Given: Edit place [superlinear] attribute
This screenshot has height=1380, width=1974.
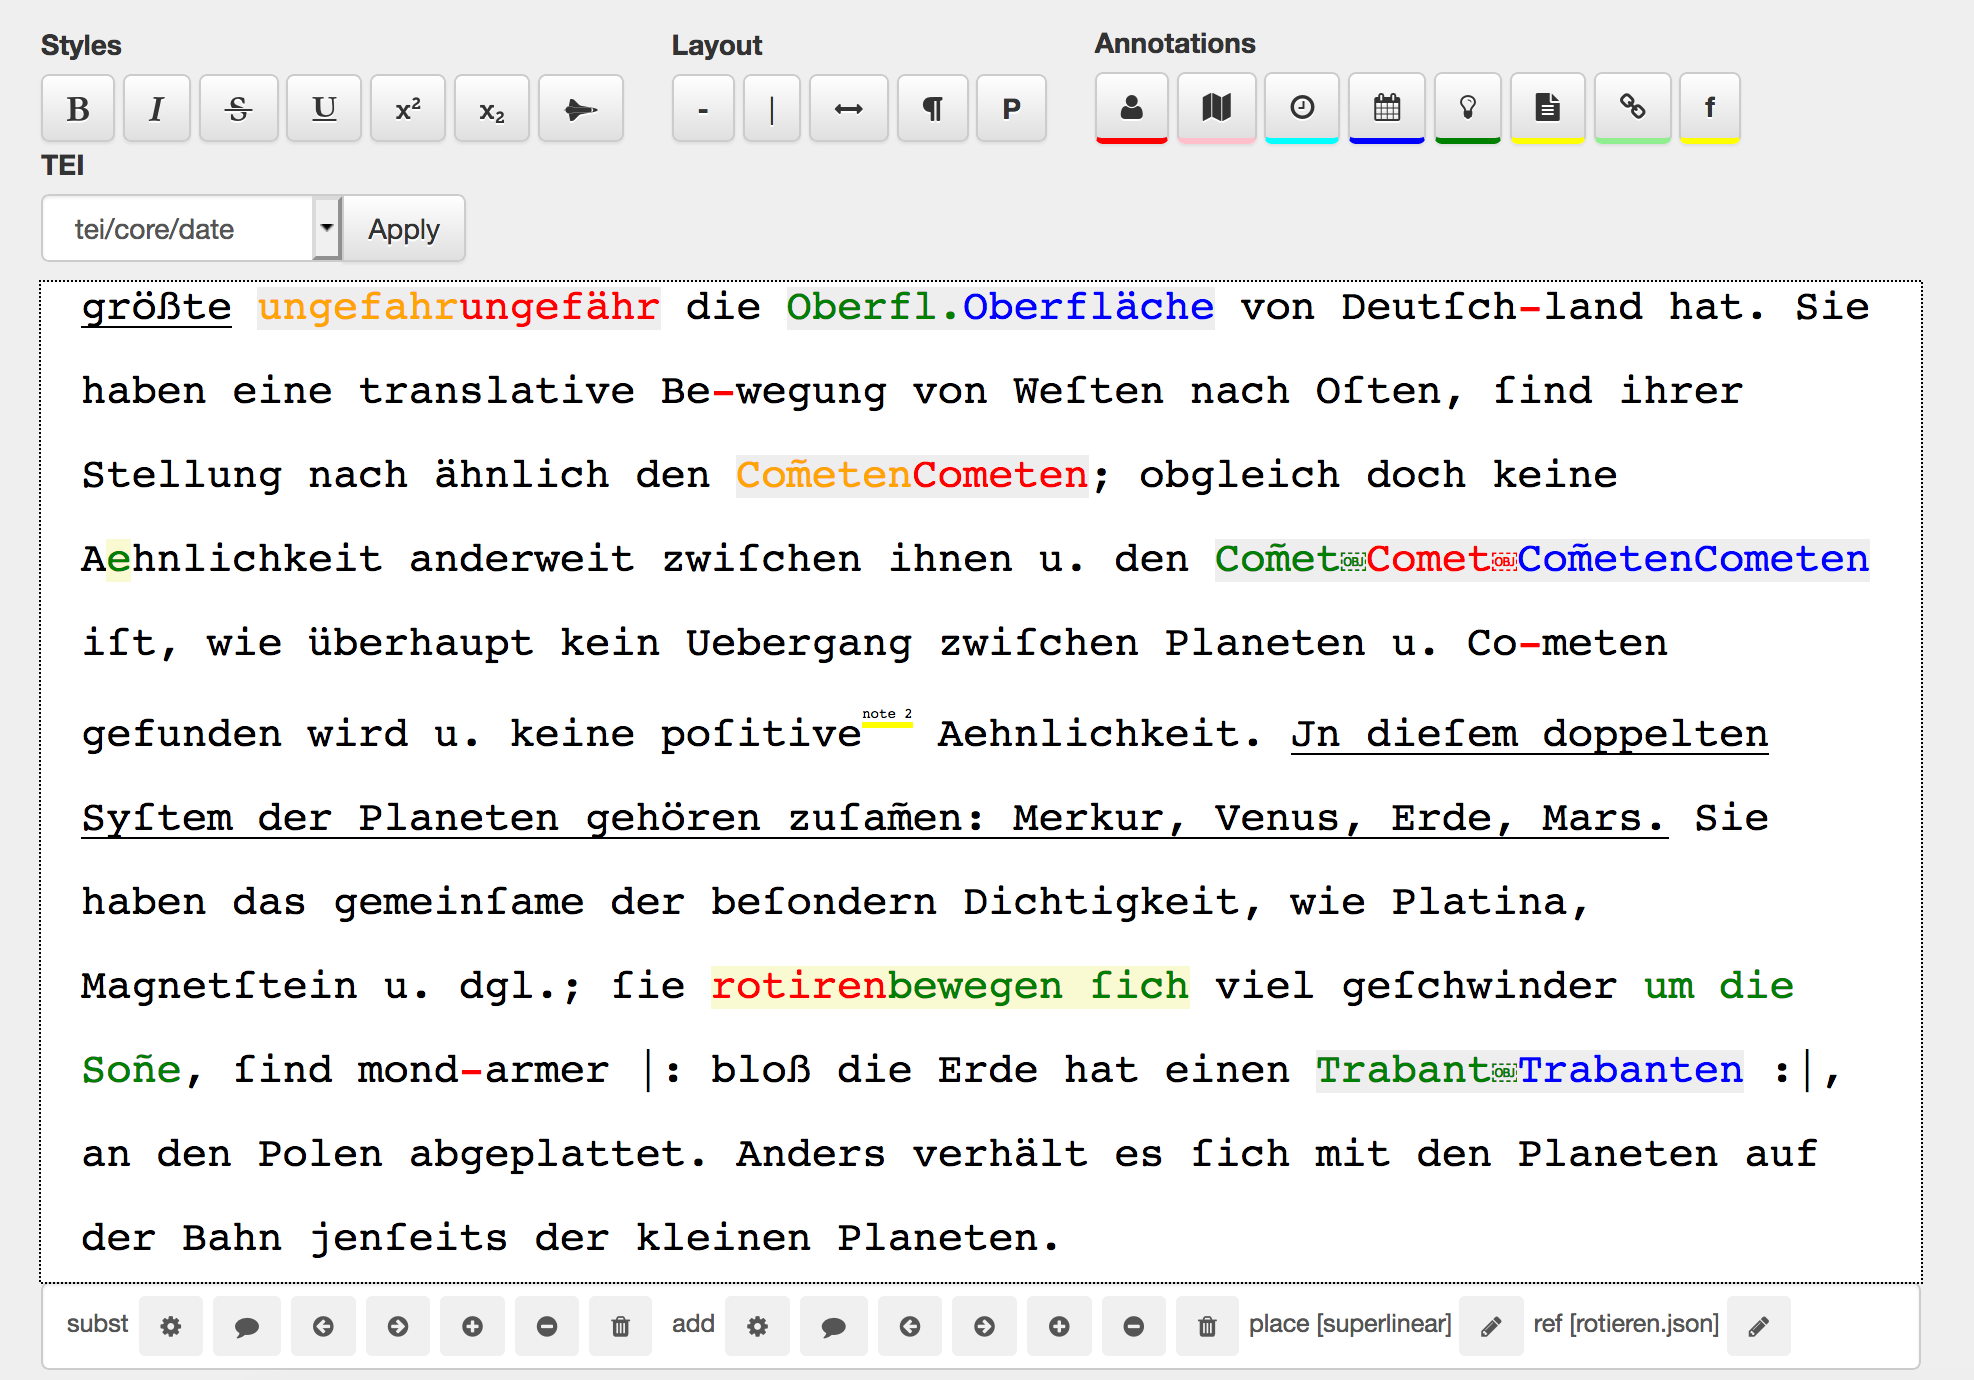Looking at the screenshot, I should (1491, 1326).
